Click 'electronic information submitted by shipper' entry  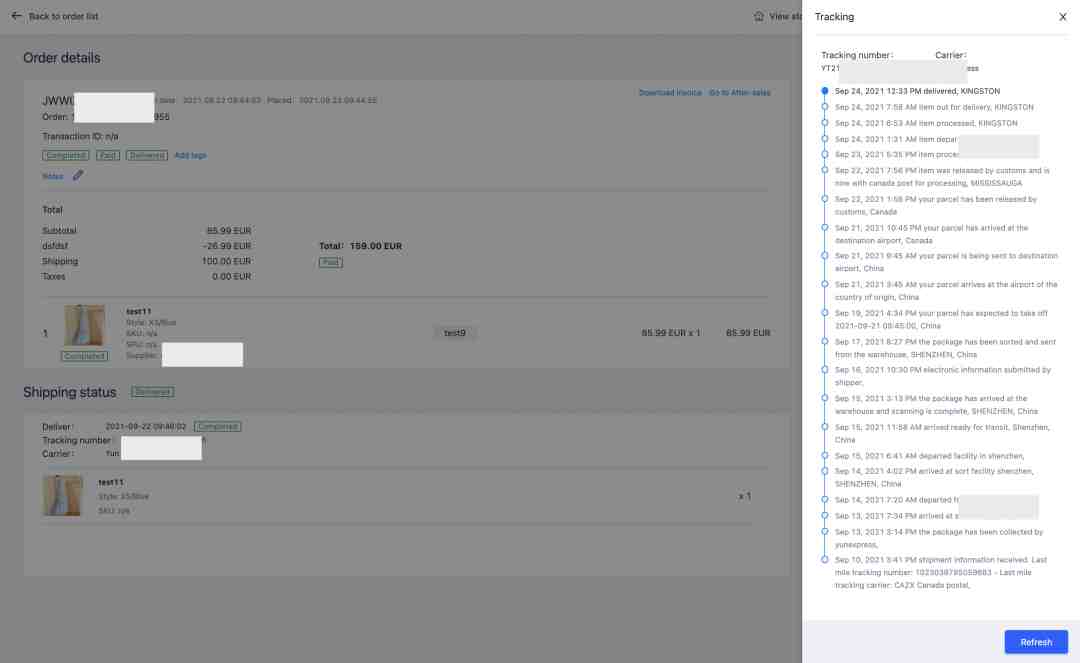(x=942, y=376)
